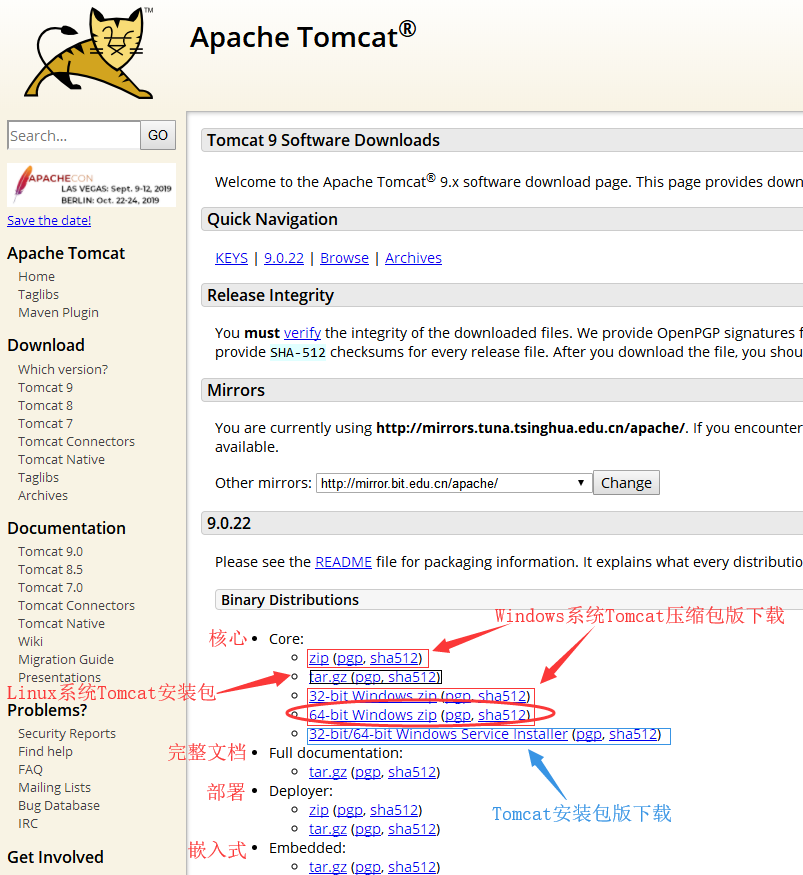Open Tomcat 7.0 documentation
Image resolution: width=803 pixels, height=875 pixels.
[50, 588]
